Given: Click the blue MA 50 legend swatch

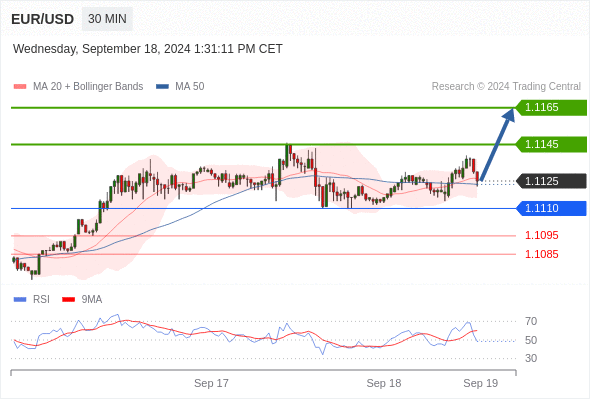Looking at the screenshot, I should 162,87.
